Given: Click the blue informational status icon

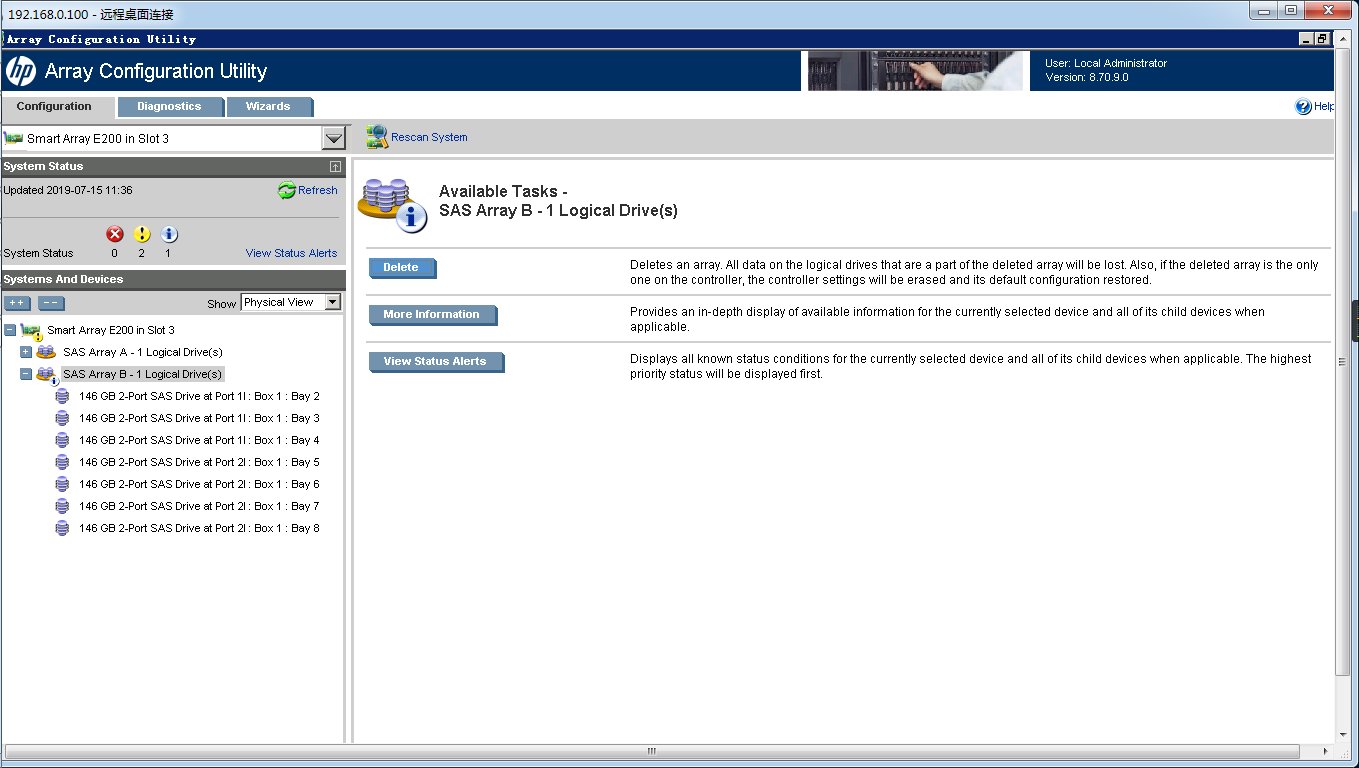Looking at the screenshot, I should point(169,234).
